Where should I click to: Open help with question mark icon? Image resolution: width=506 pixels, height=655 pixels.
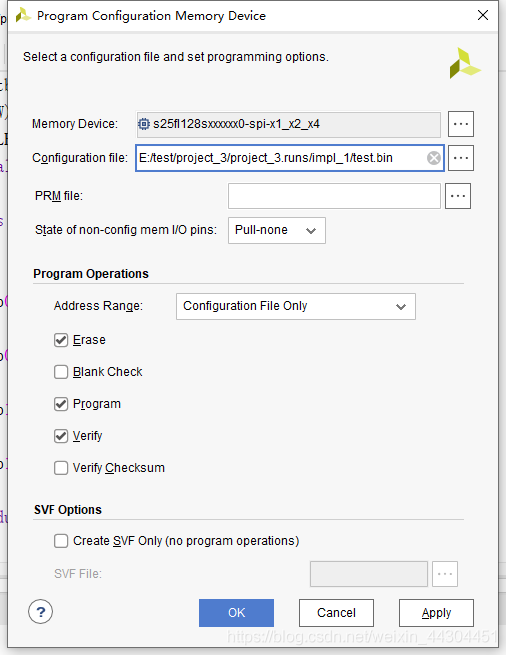(x=41, y=612)
